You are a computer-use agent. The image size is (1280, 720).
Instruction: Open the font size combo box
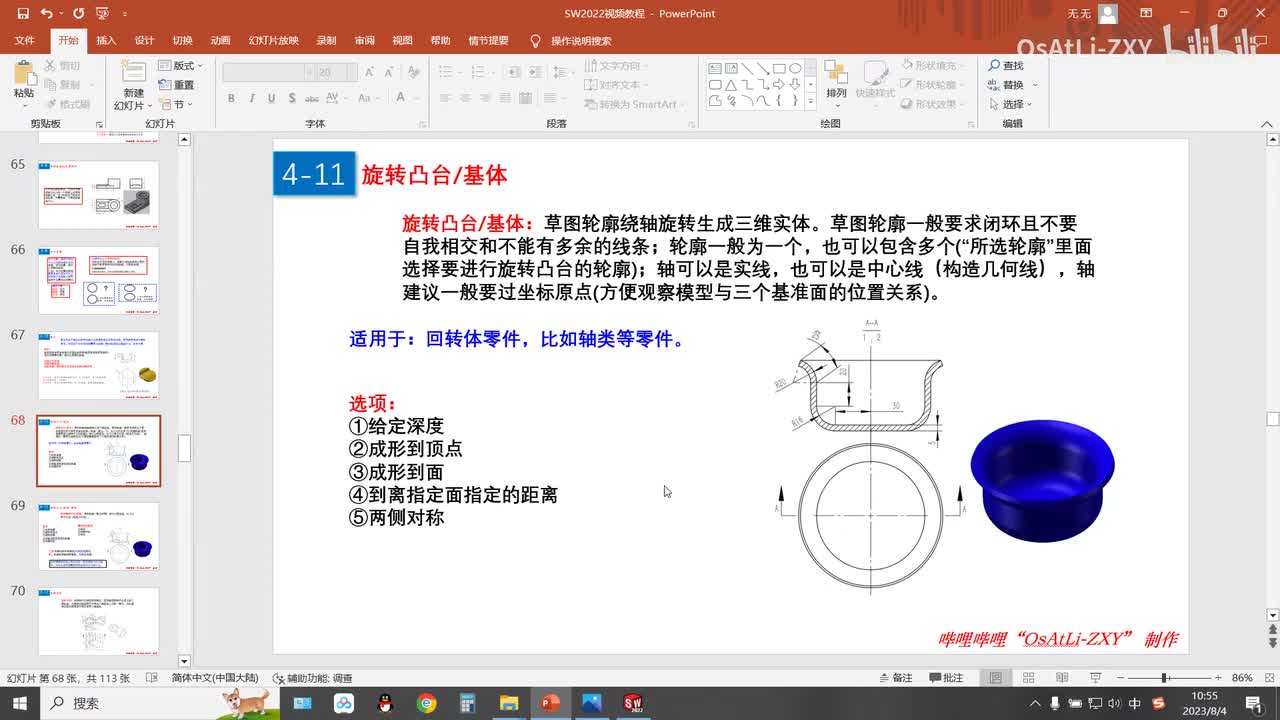coord(337,73)
